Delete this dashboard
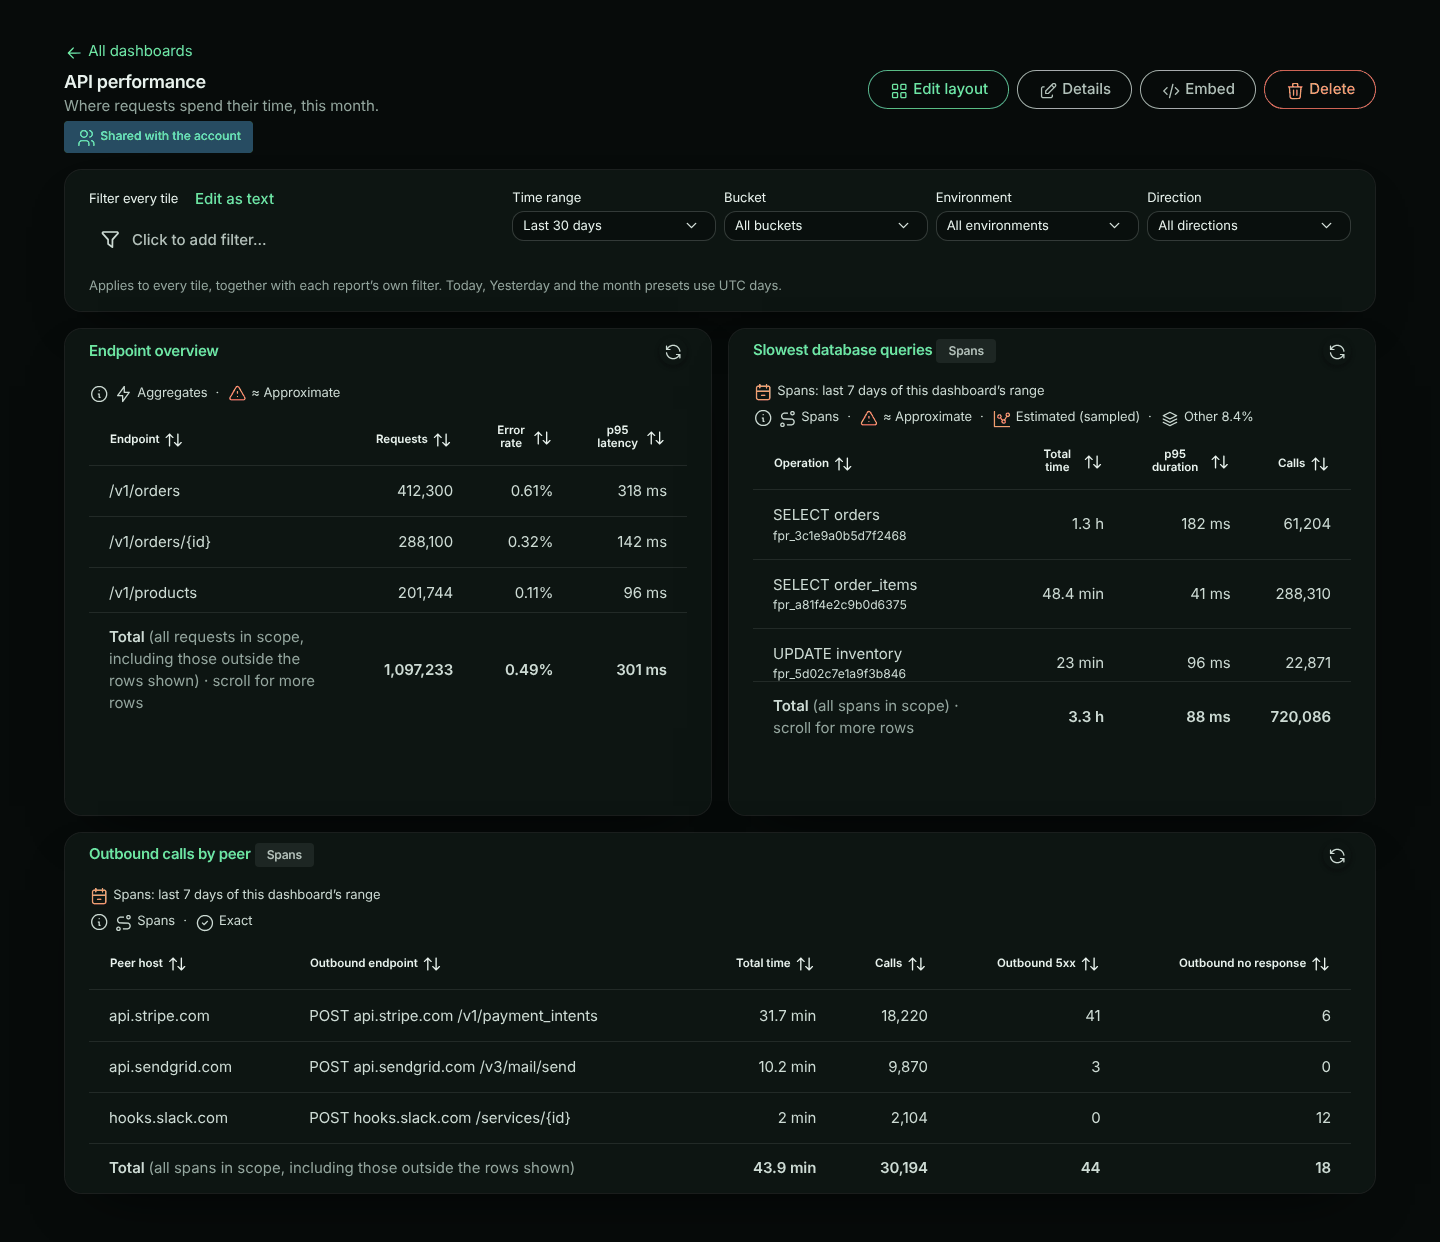Viewport: 1440px width, 1242px height. click(x=1320, y=90)
